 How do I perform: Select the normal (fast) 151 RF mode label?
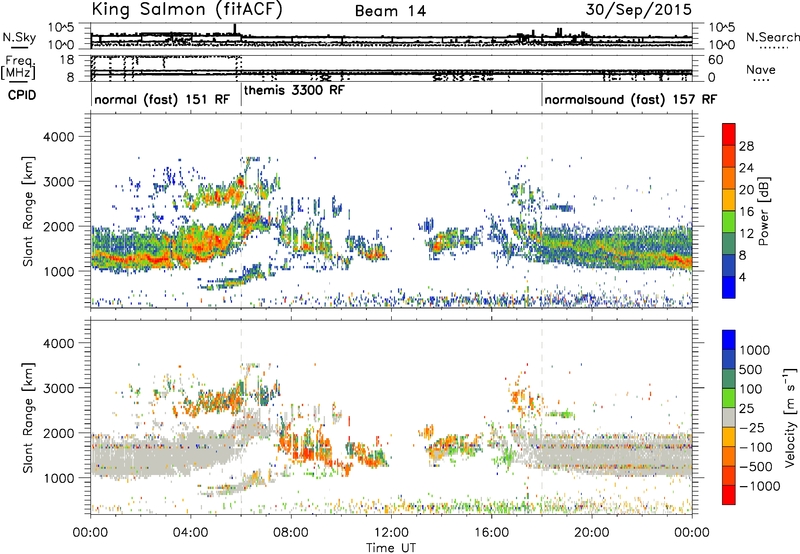(x=162, y=99)
